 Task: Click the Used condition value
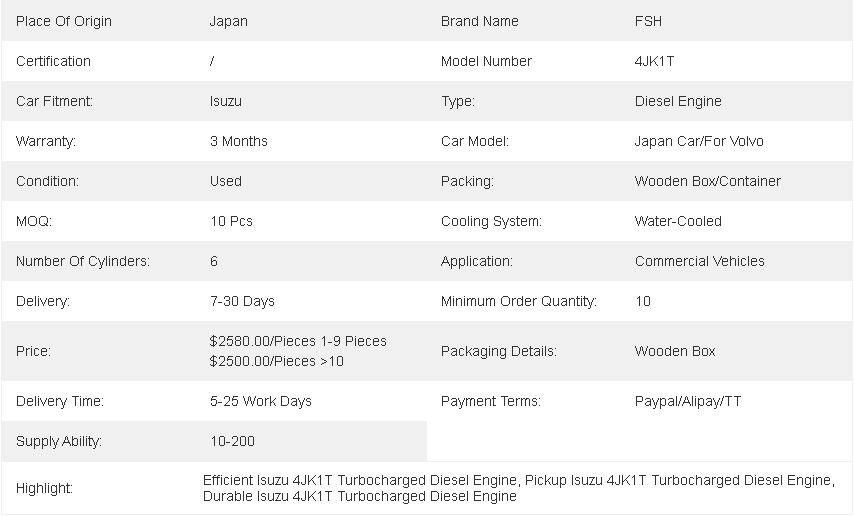(225, 181)
